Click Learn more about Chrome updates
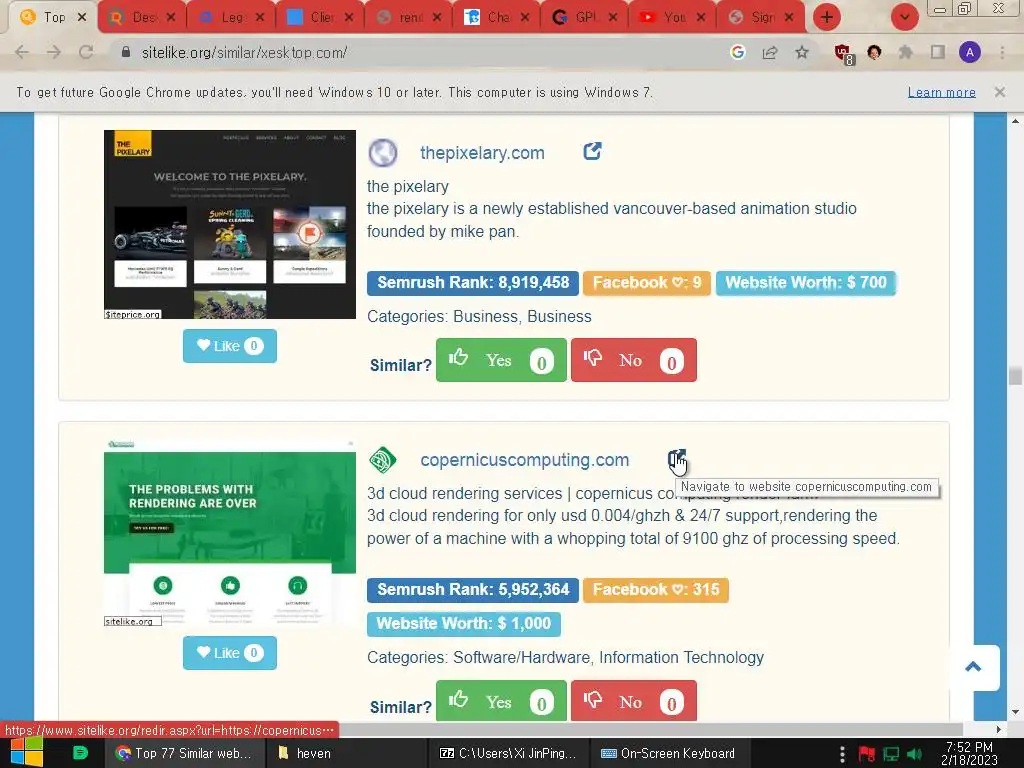Screen dimensions: 1024x768 [x=942, y=92]
